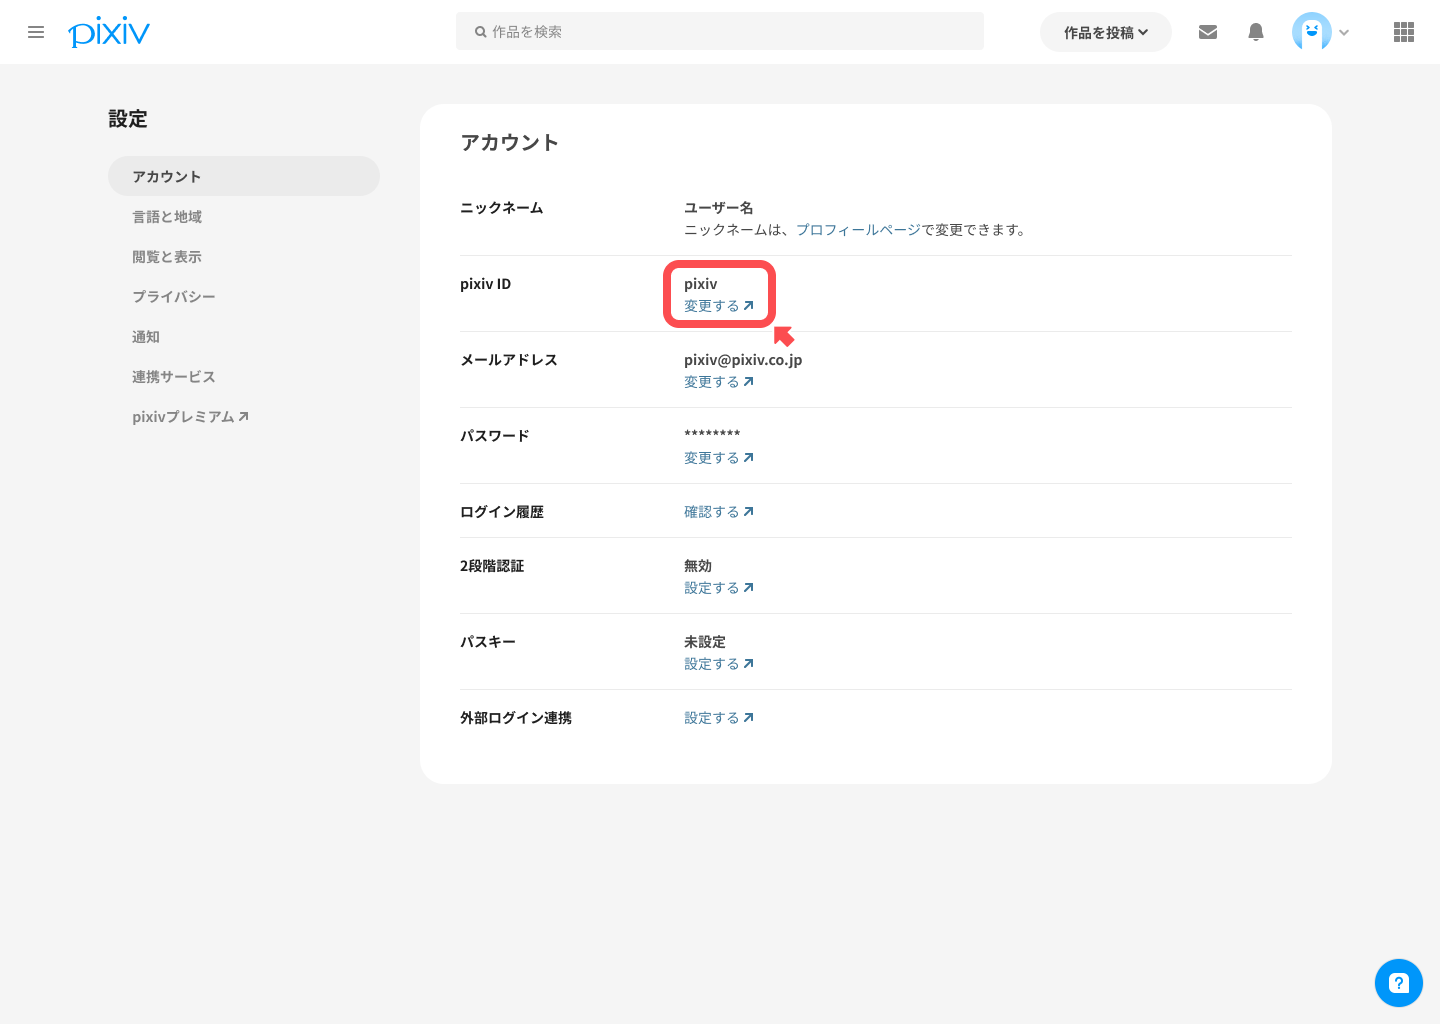This screenshot has height=1024, width=1440.
Task: Click the アカウント panel heading
Action: click(510, 143)
